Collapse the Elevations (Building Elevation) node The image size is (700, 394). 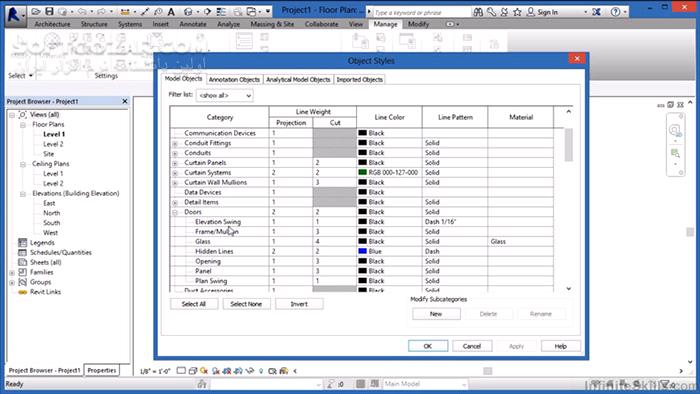23,194
